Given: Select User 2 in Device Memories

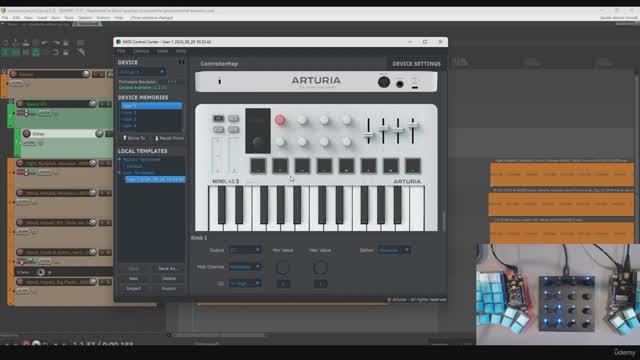Looking at the screenshot, I should (x=151, y=112).
